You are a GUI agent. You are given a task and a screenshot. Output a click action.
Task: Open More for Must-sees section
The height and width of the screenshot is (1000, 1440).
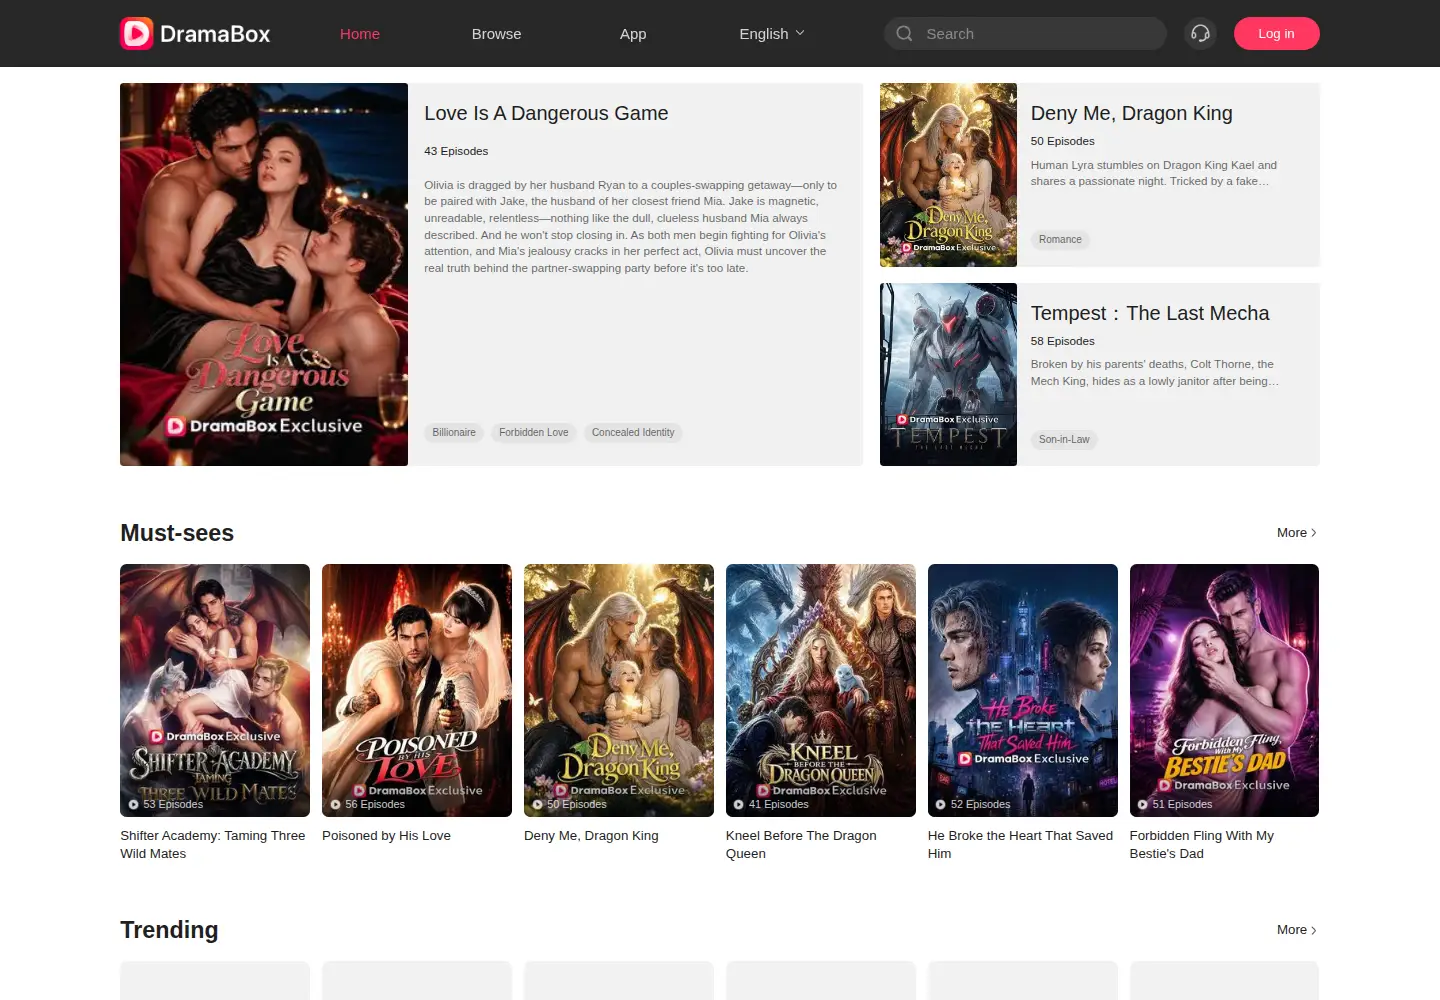coord(1297,533)
